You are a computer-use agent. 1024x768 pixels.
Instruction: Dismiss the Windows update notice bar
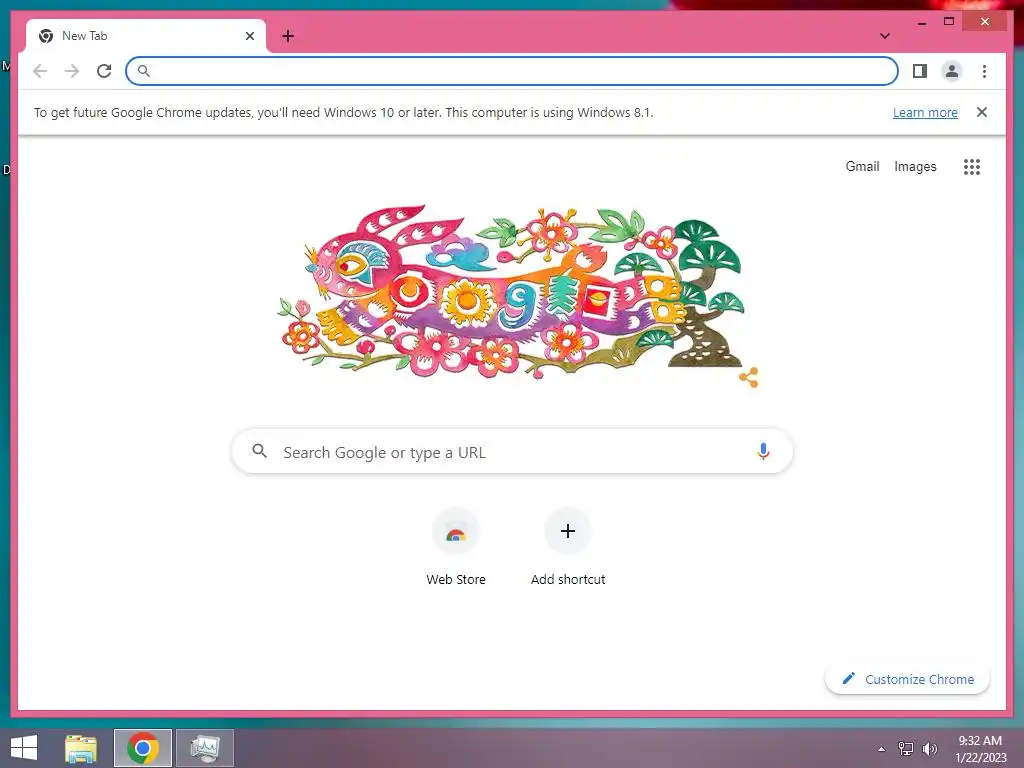[982, 112]
